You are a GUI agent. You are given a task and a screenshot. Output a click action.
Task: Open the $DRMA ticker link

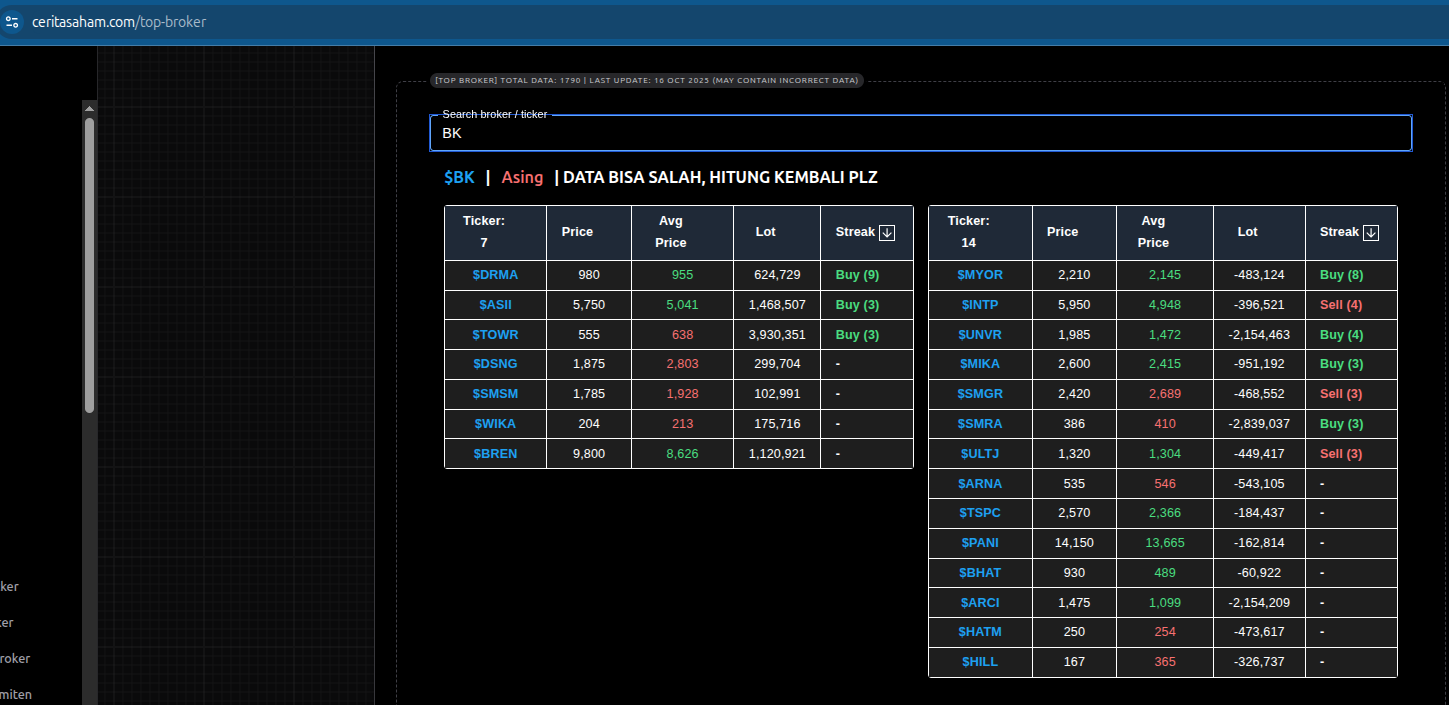[x=495, y=275]
